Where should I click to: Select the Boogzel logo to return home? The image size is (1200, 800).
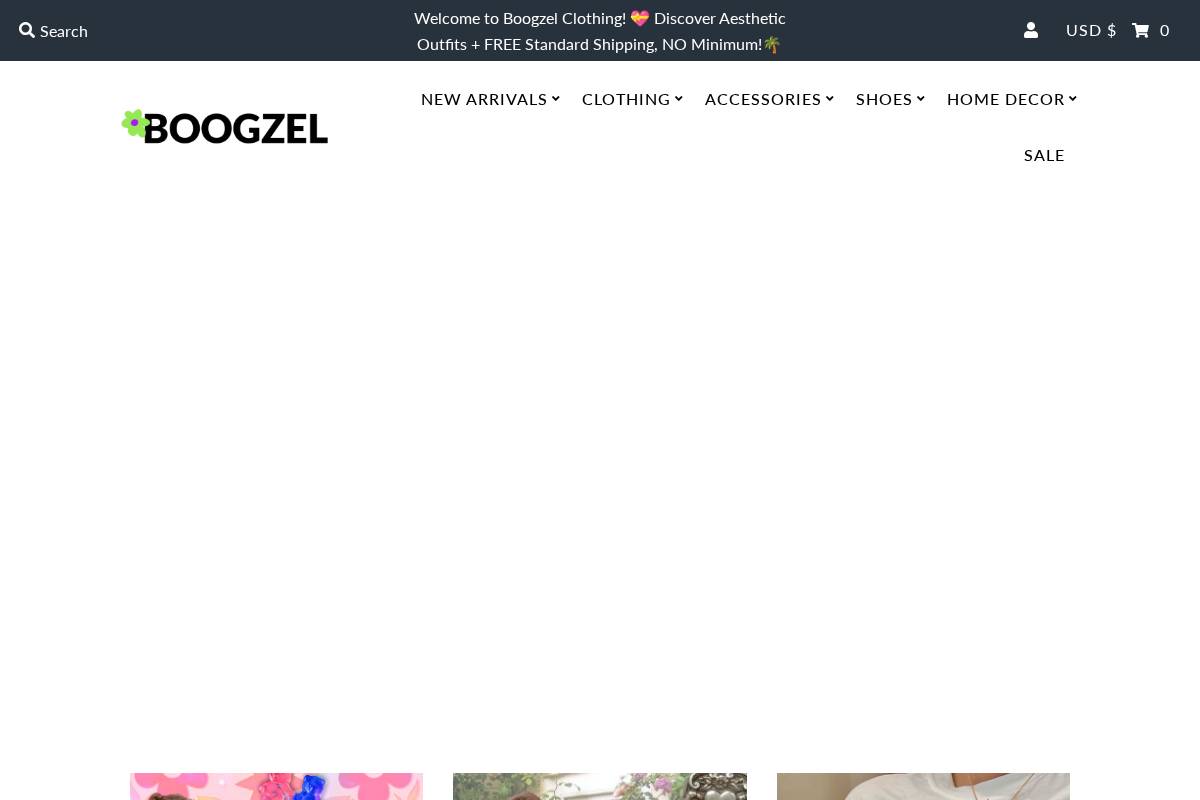[x=225, y=126]
